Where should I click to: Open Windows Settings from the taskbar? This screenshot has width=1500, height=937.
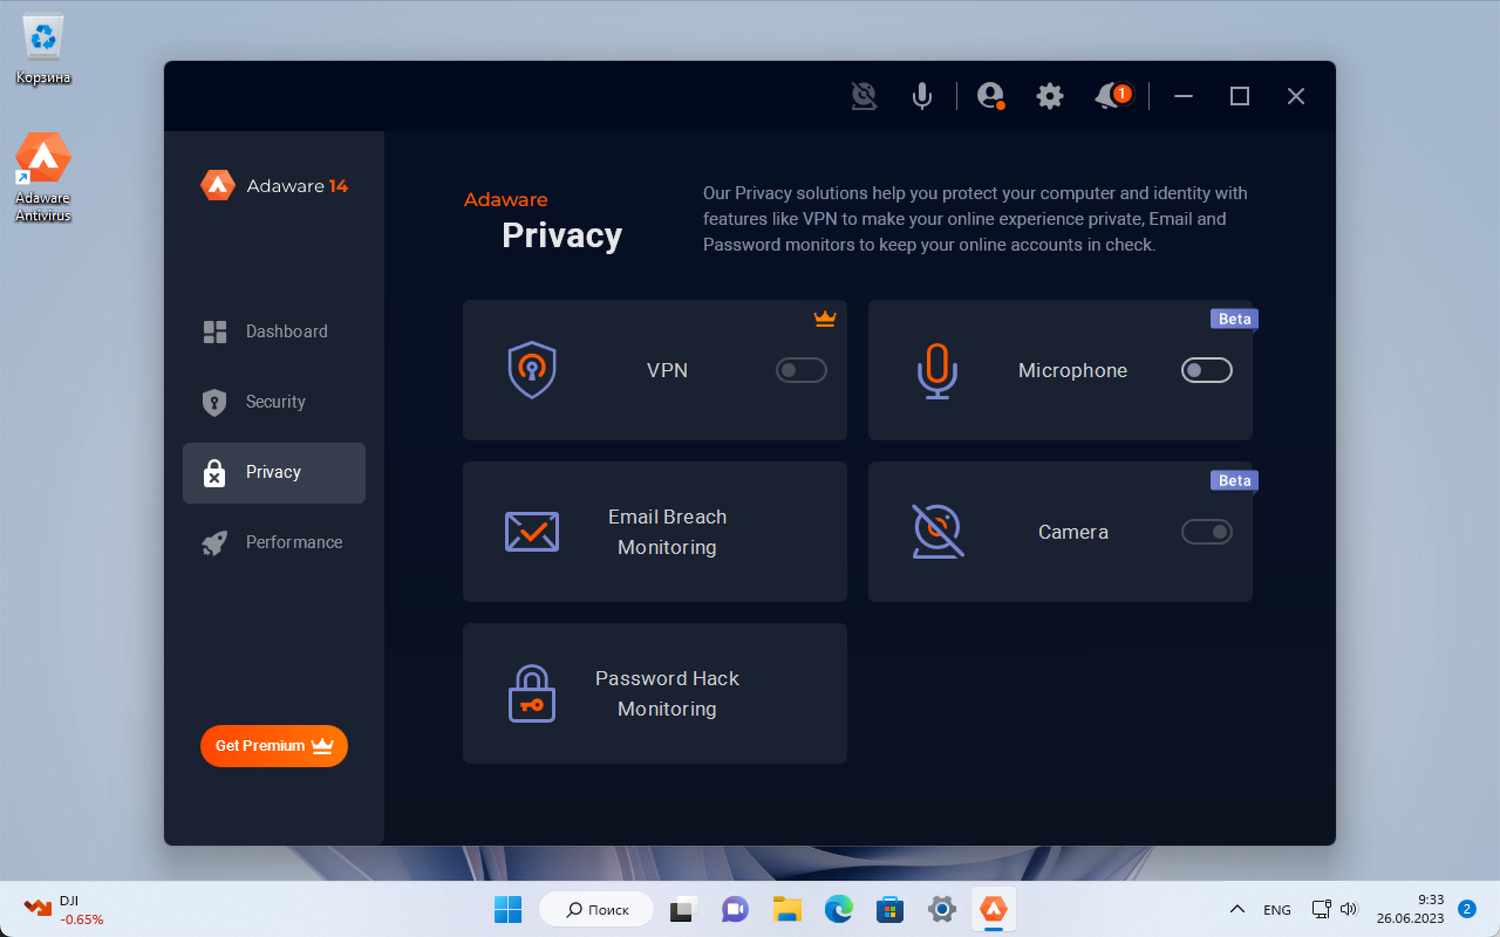tap(942, 909)
